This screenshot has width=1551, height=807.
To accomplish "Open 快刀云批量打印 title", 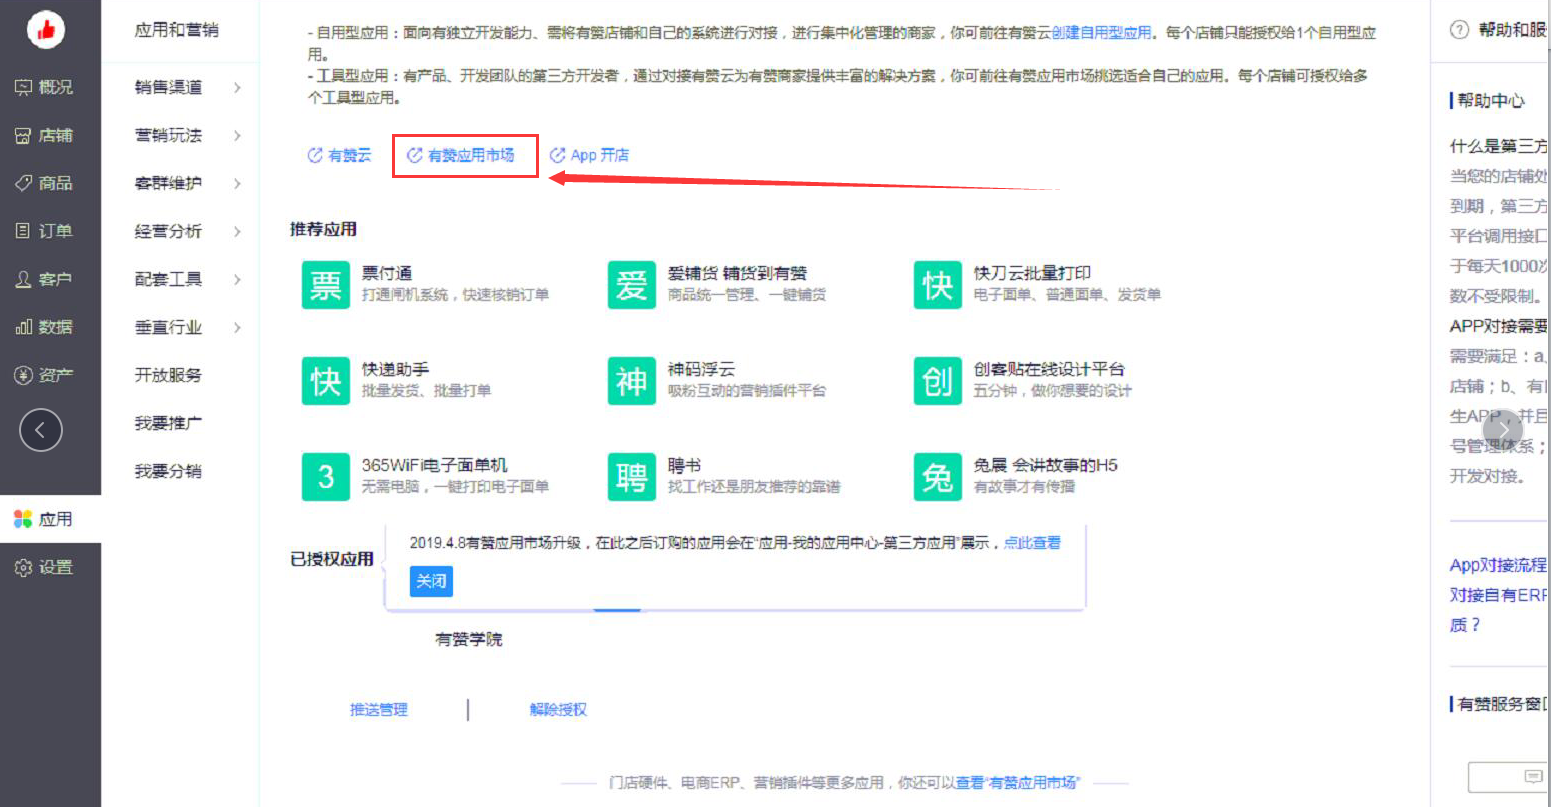I will 1033,273.
